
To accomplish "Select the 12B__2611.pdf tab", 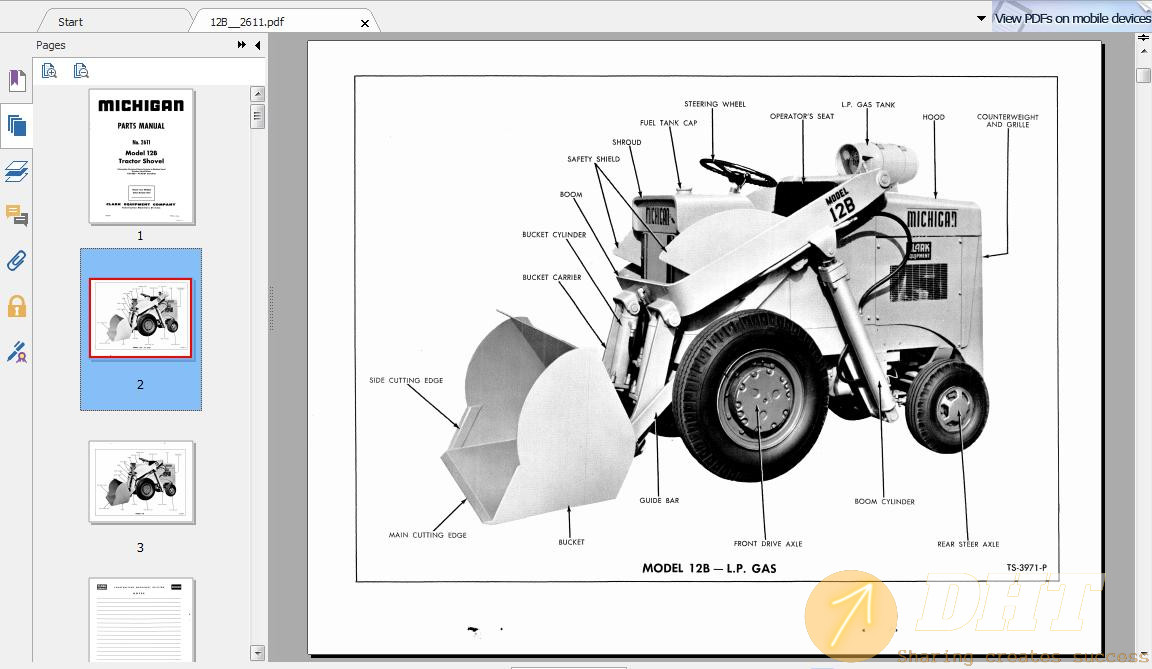I will point(247,22).
